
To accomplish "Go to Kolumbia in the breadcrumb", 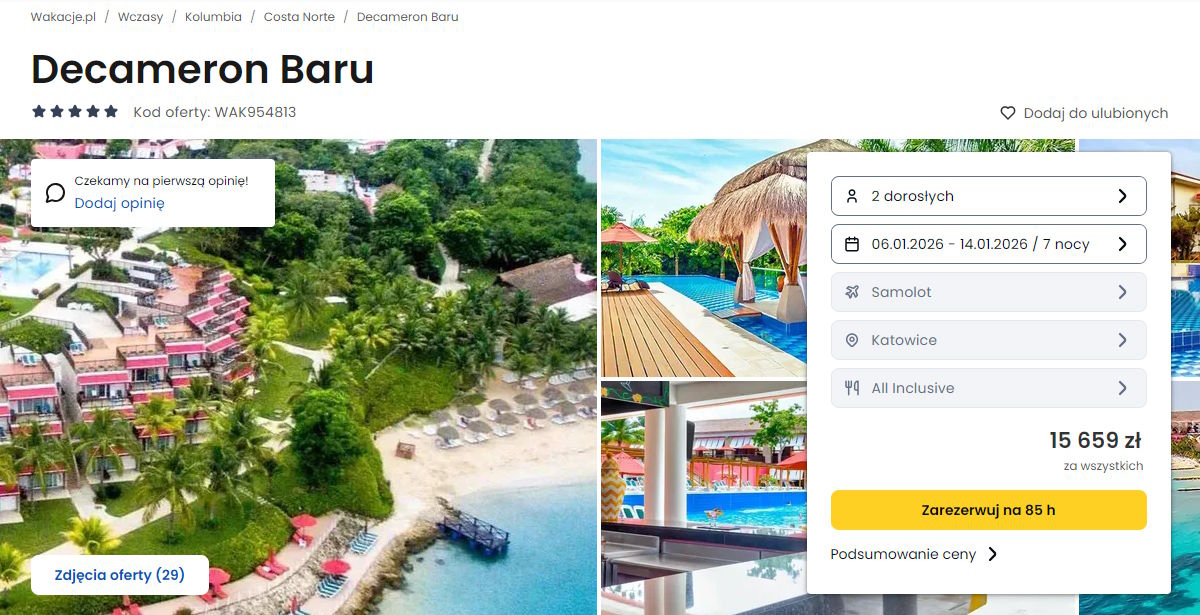I will pos(213,17).
